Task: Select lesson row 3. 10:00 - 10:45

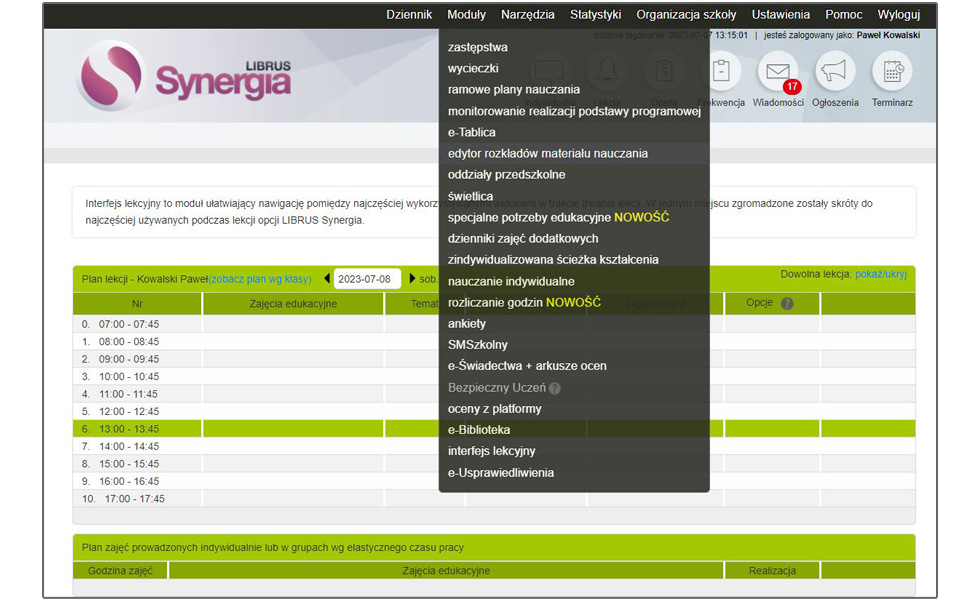Action: [x=494, y=376]
